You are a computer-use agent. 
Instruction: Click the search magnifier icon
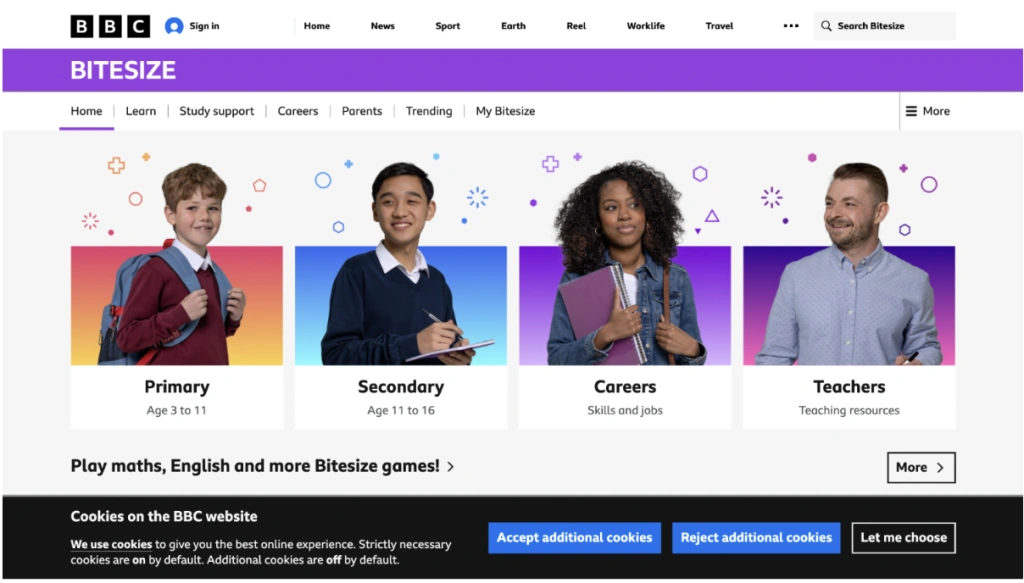click(826, 26)
